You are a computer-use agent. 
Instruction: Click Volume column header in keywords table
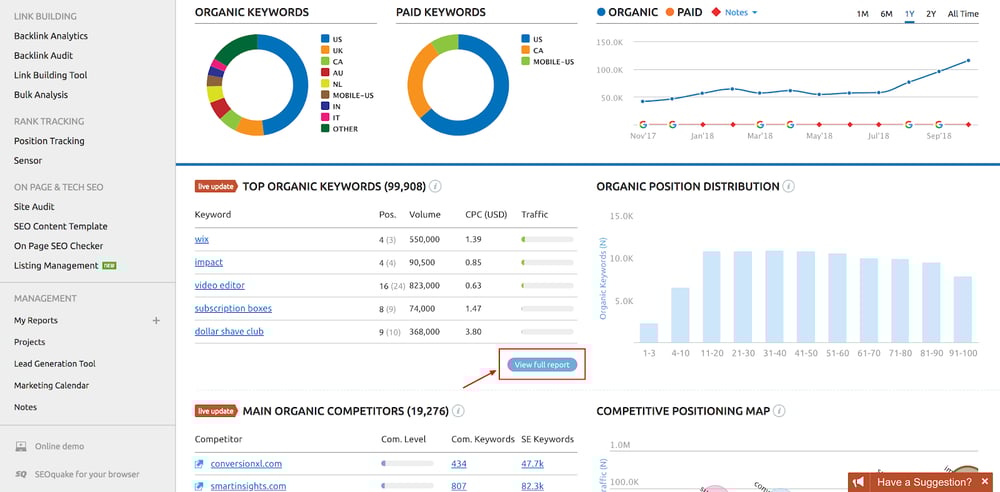424,214
